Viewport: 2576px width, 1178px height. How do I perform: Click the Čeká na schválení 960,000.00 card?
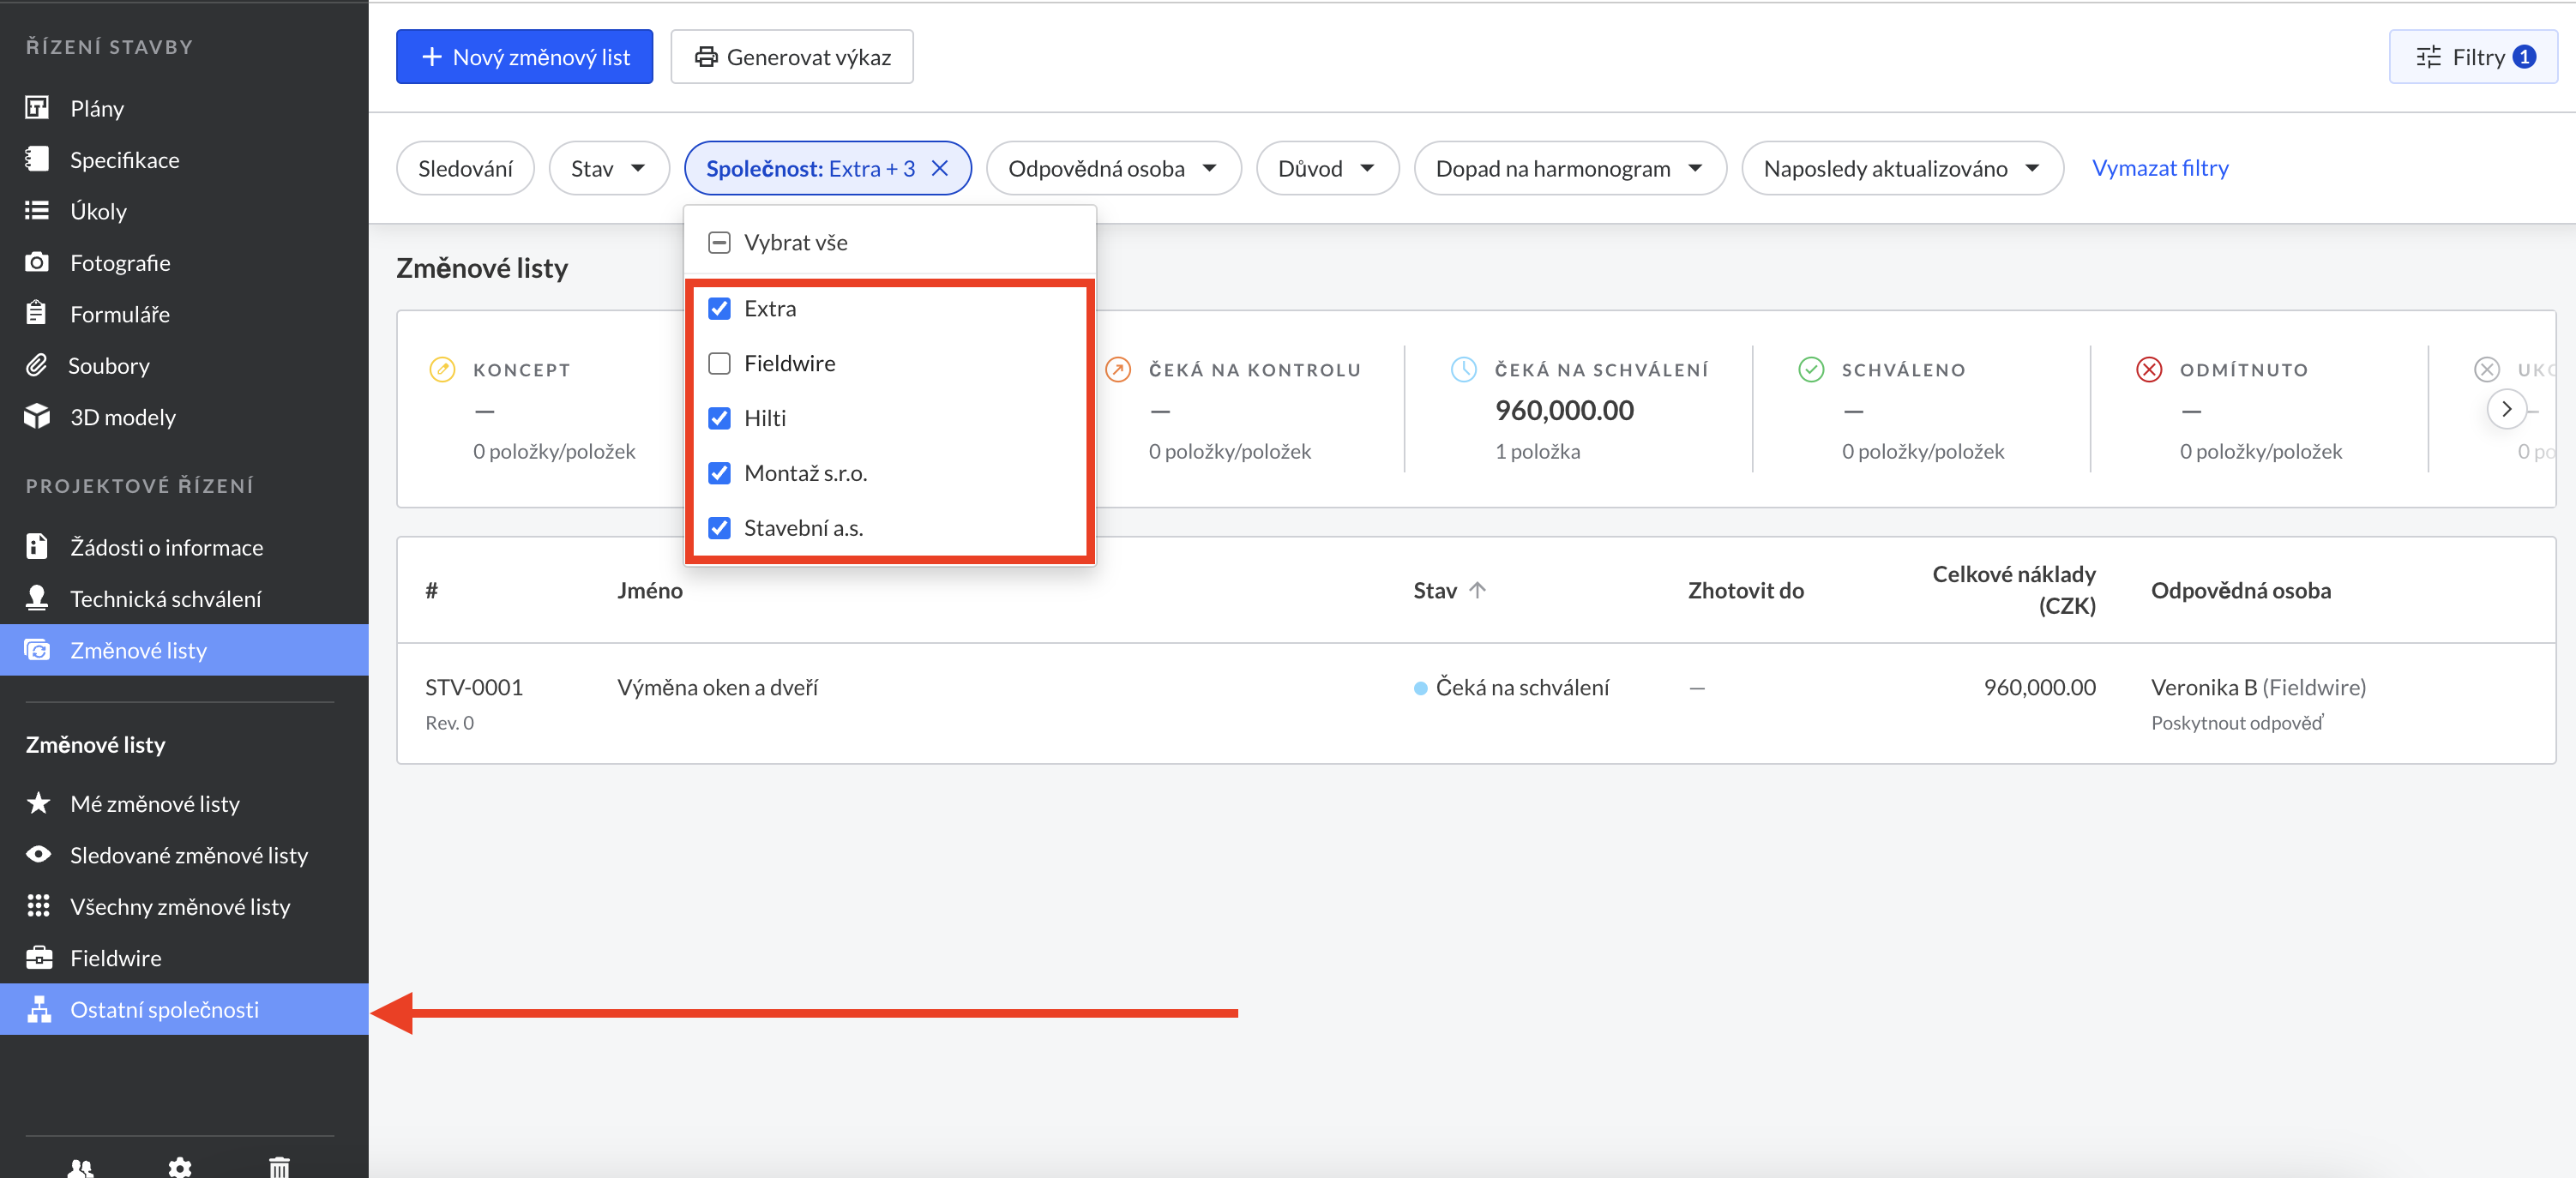tap(1579, 409)
